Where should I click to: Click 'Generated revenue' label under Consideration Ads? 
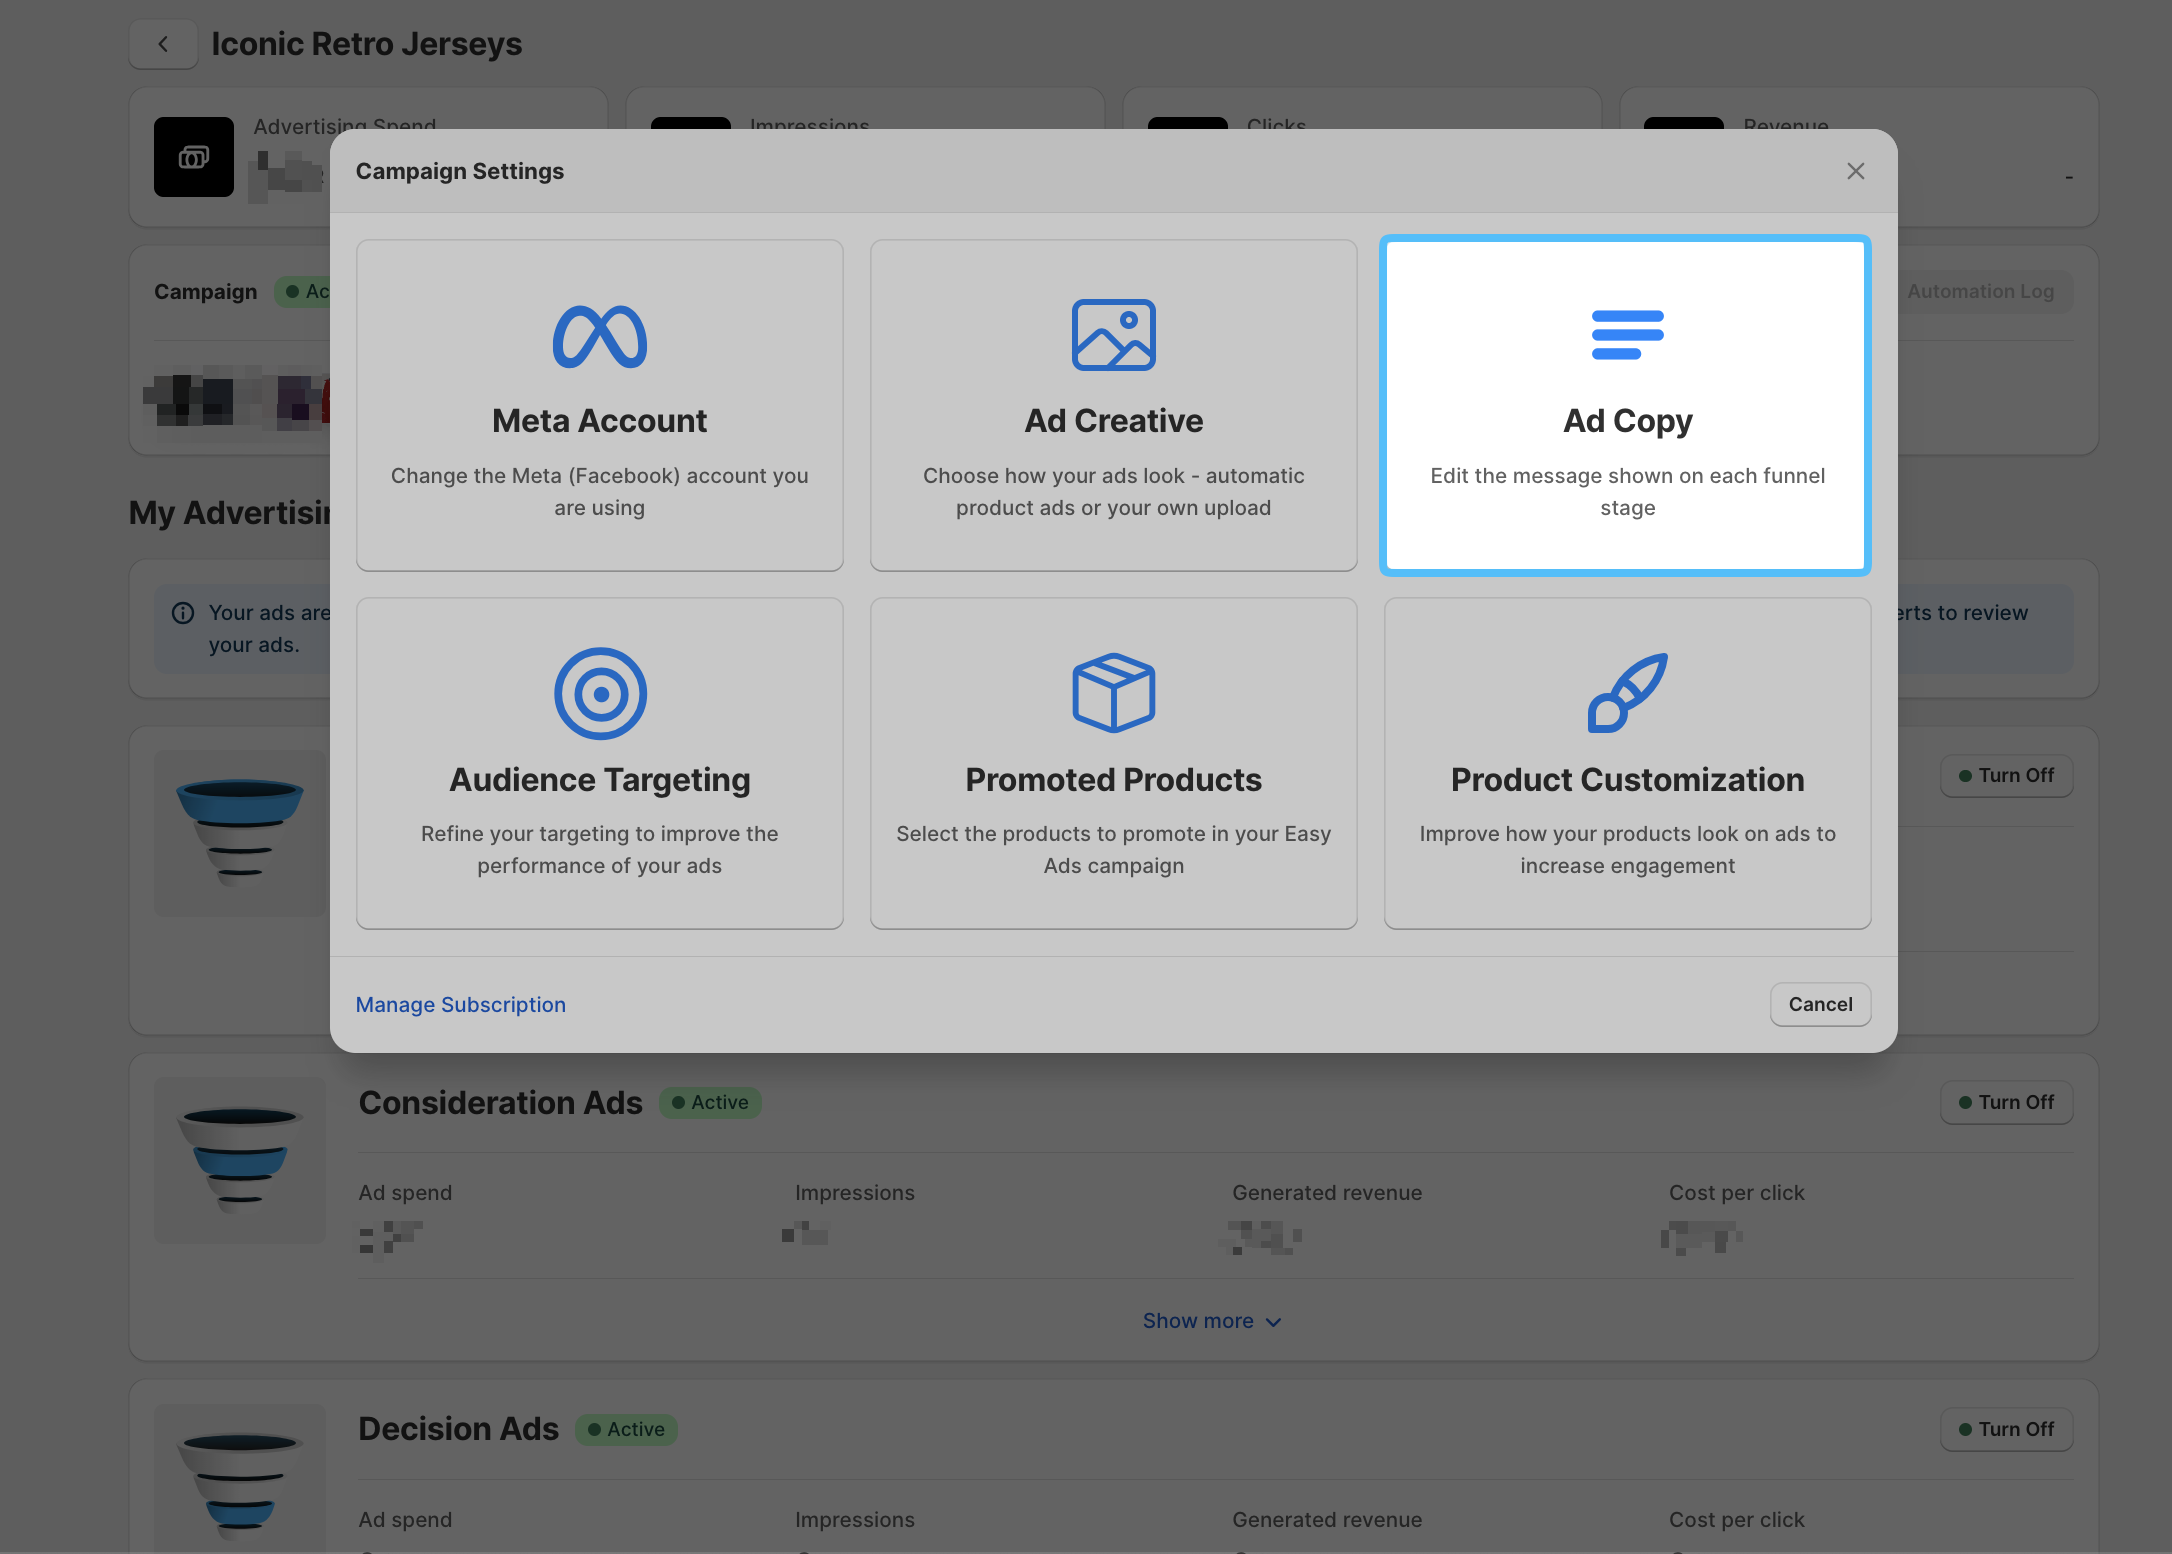click(x=1327, y=1192)
